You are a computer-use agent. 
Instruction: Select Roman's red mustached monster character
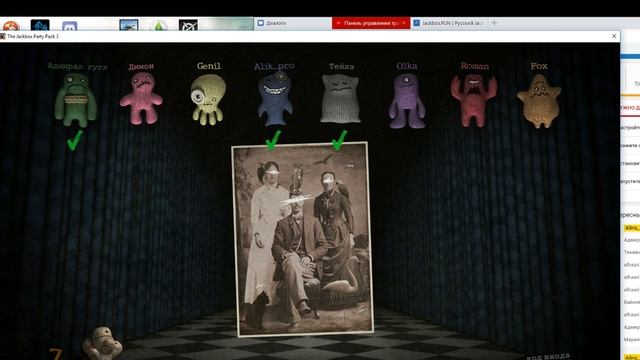[473, 100]
